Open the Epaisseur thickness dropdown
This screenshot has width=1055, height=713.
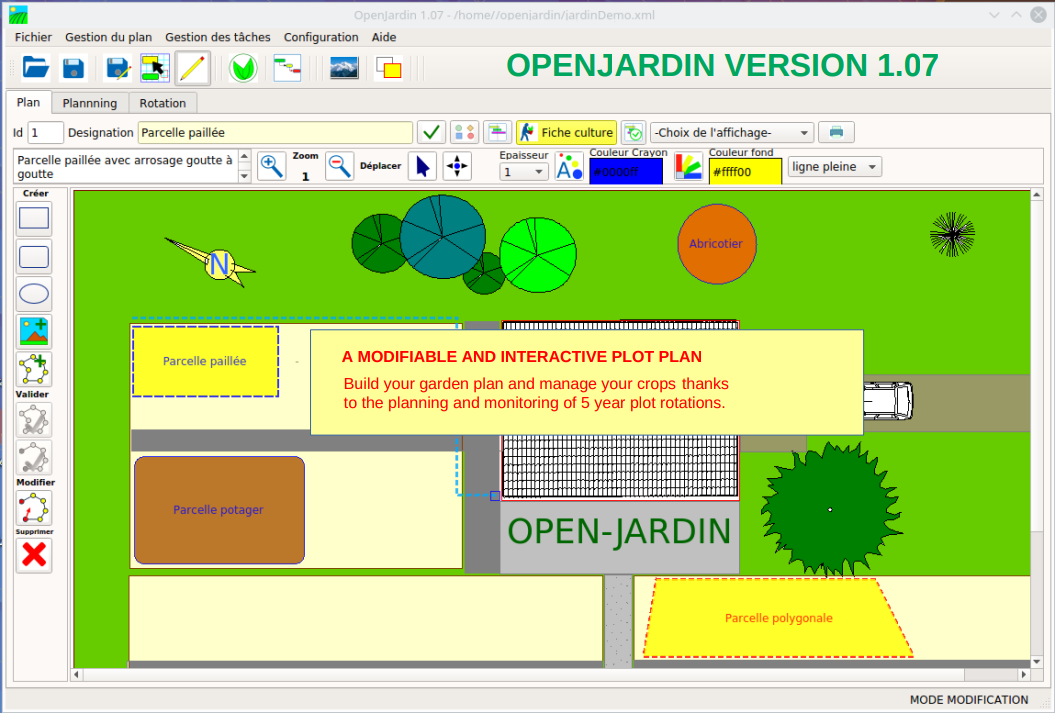tap(524, 171)
